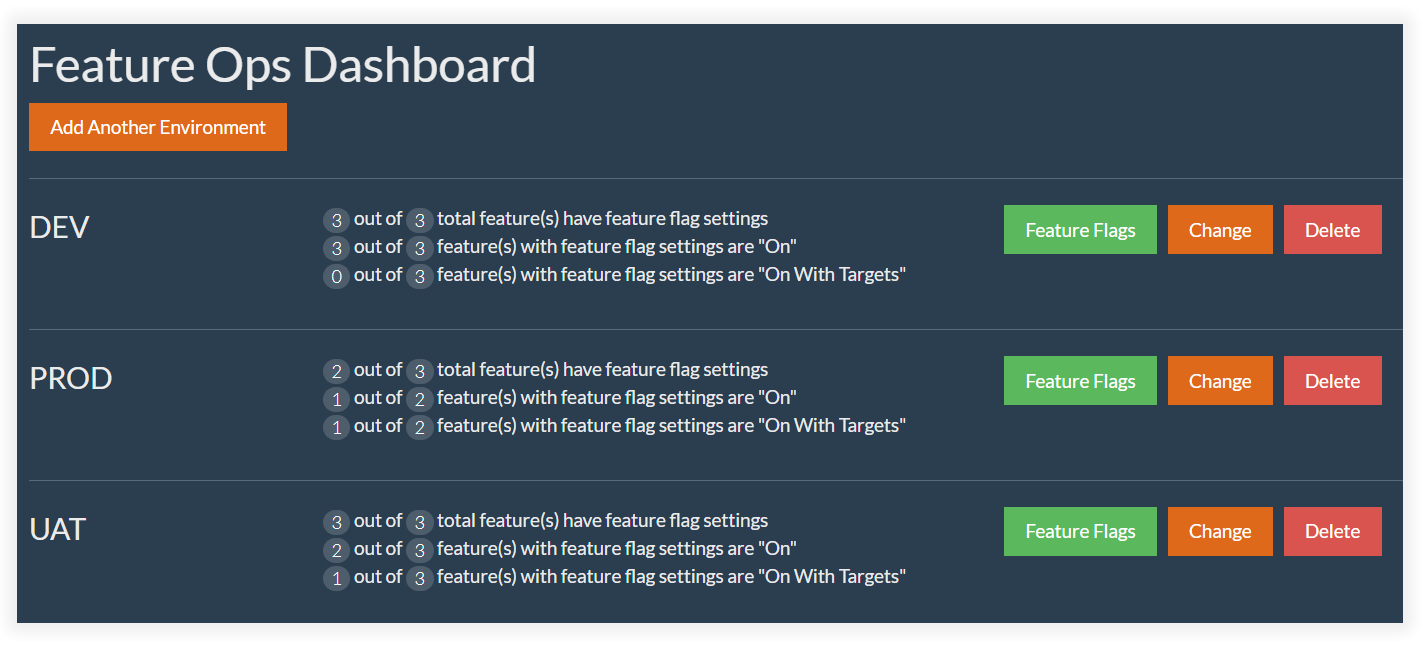Delete the UAT environment
This screenshot has width=1423, height=646.
click(1332, 531)
